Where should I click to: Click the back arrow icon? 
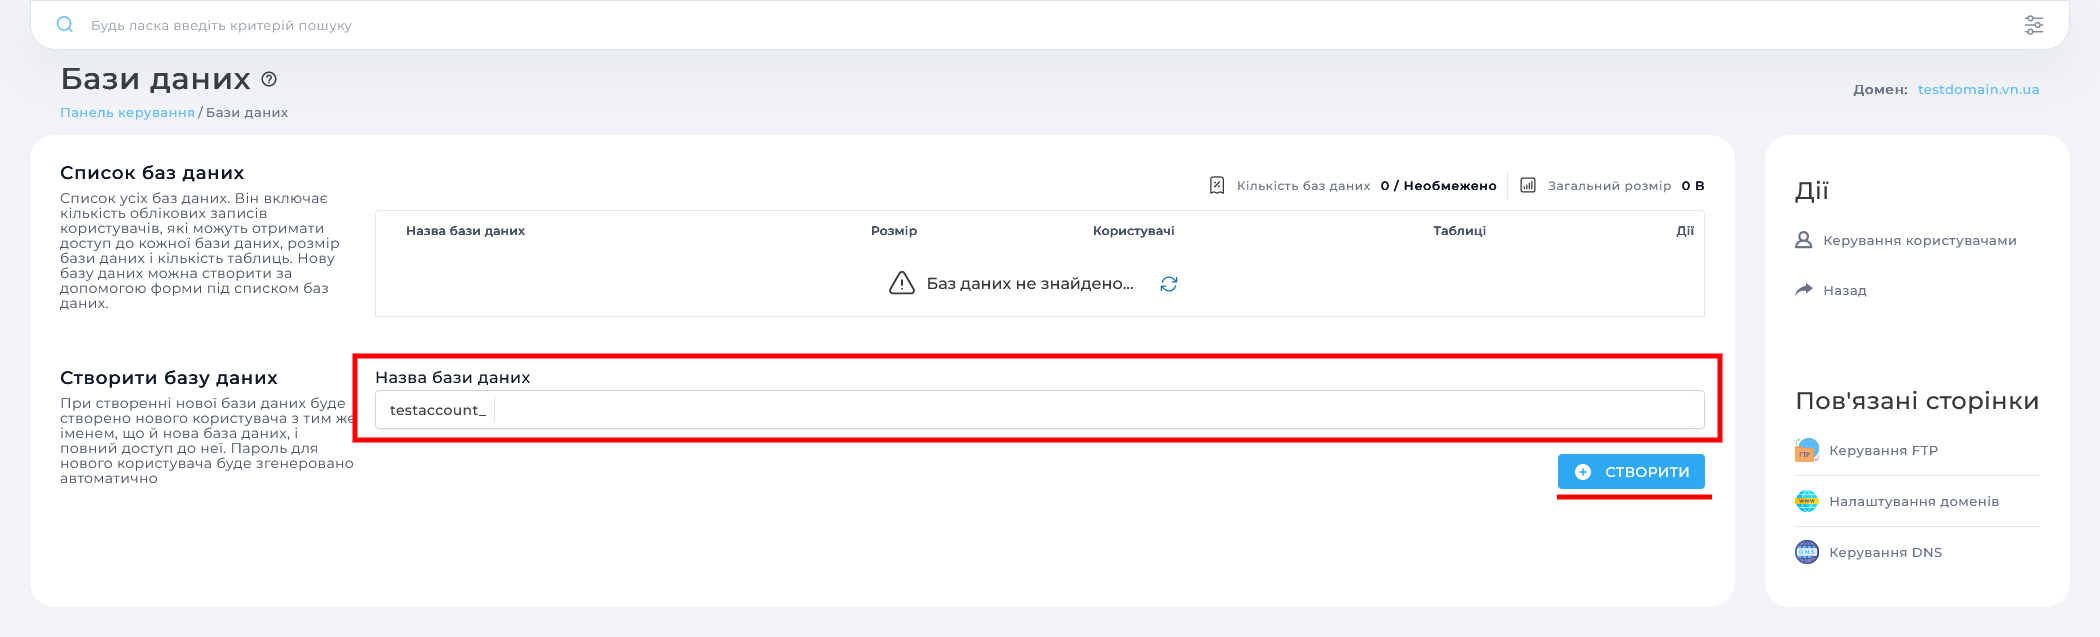[x=1804, y=290]
